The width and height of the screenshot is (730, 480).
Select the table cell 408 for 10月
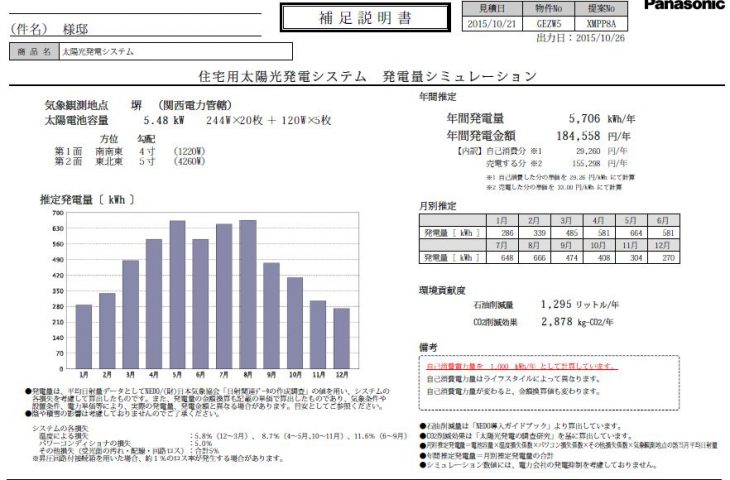pos(599,257)
